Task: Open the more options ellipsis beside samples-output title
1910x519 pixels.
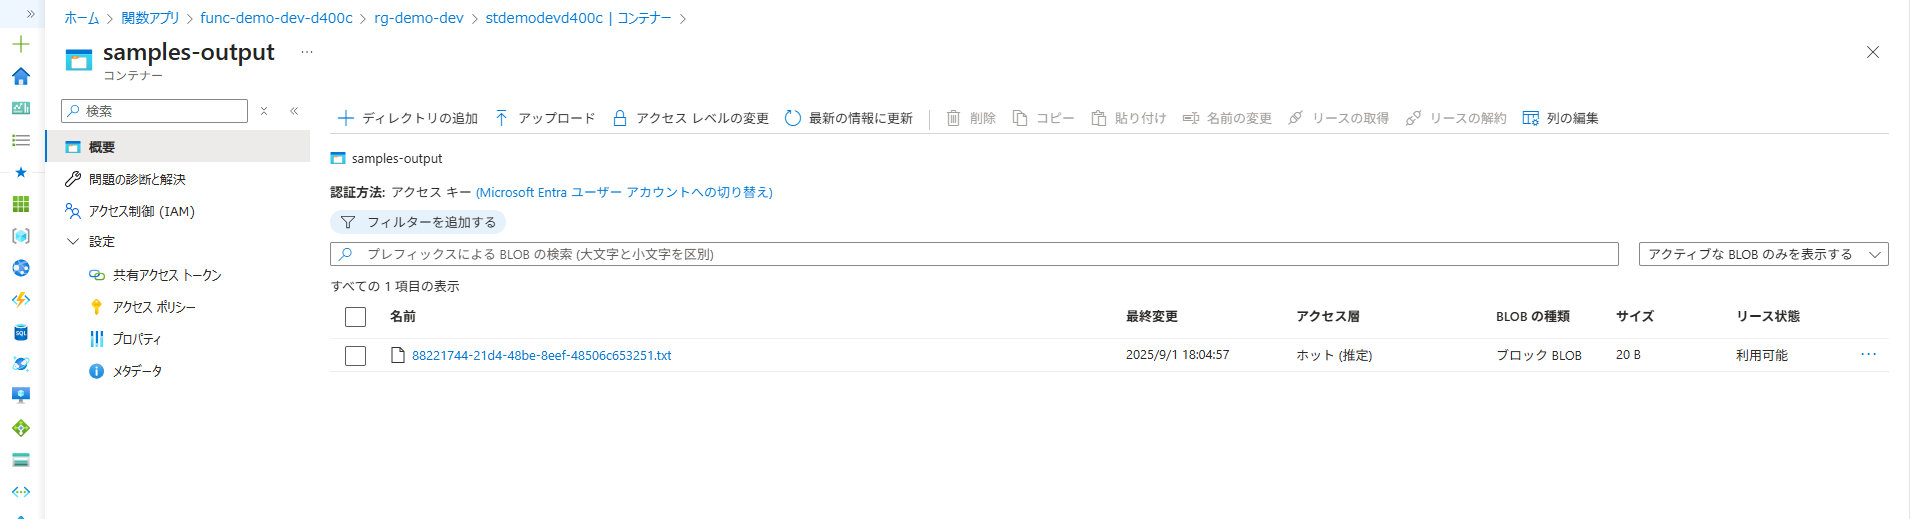Action: click(x=307, y=52)
